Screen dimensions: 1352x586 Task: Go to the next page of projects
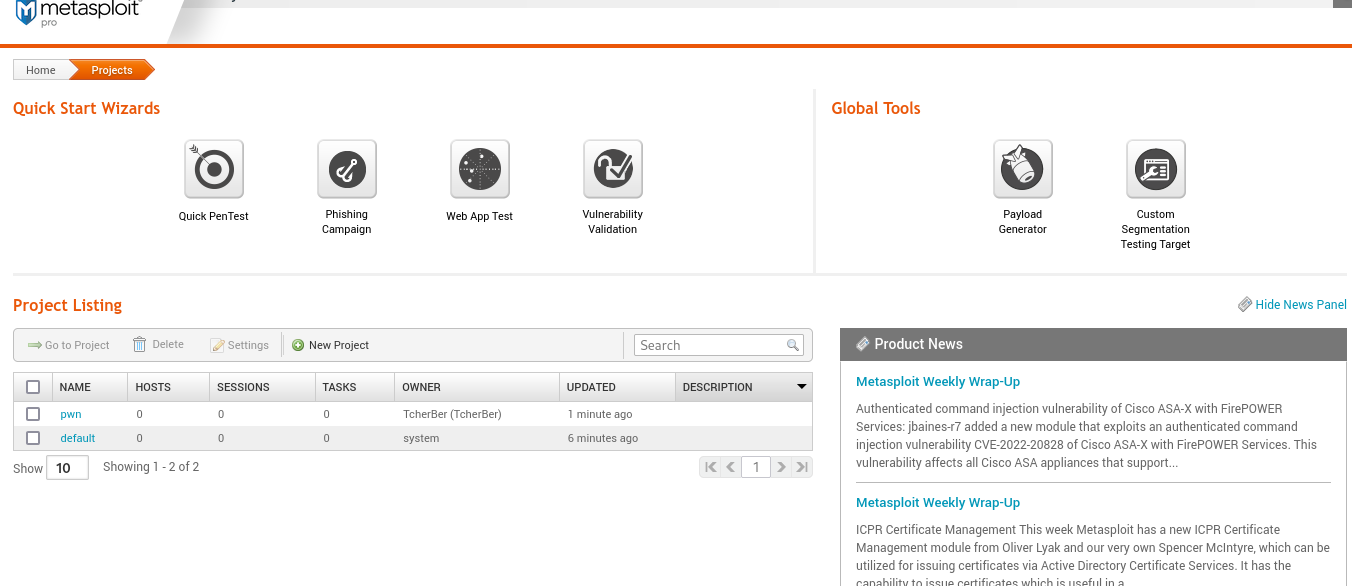click(x=781, y=467)
